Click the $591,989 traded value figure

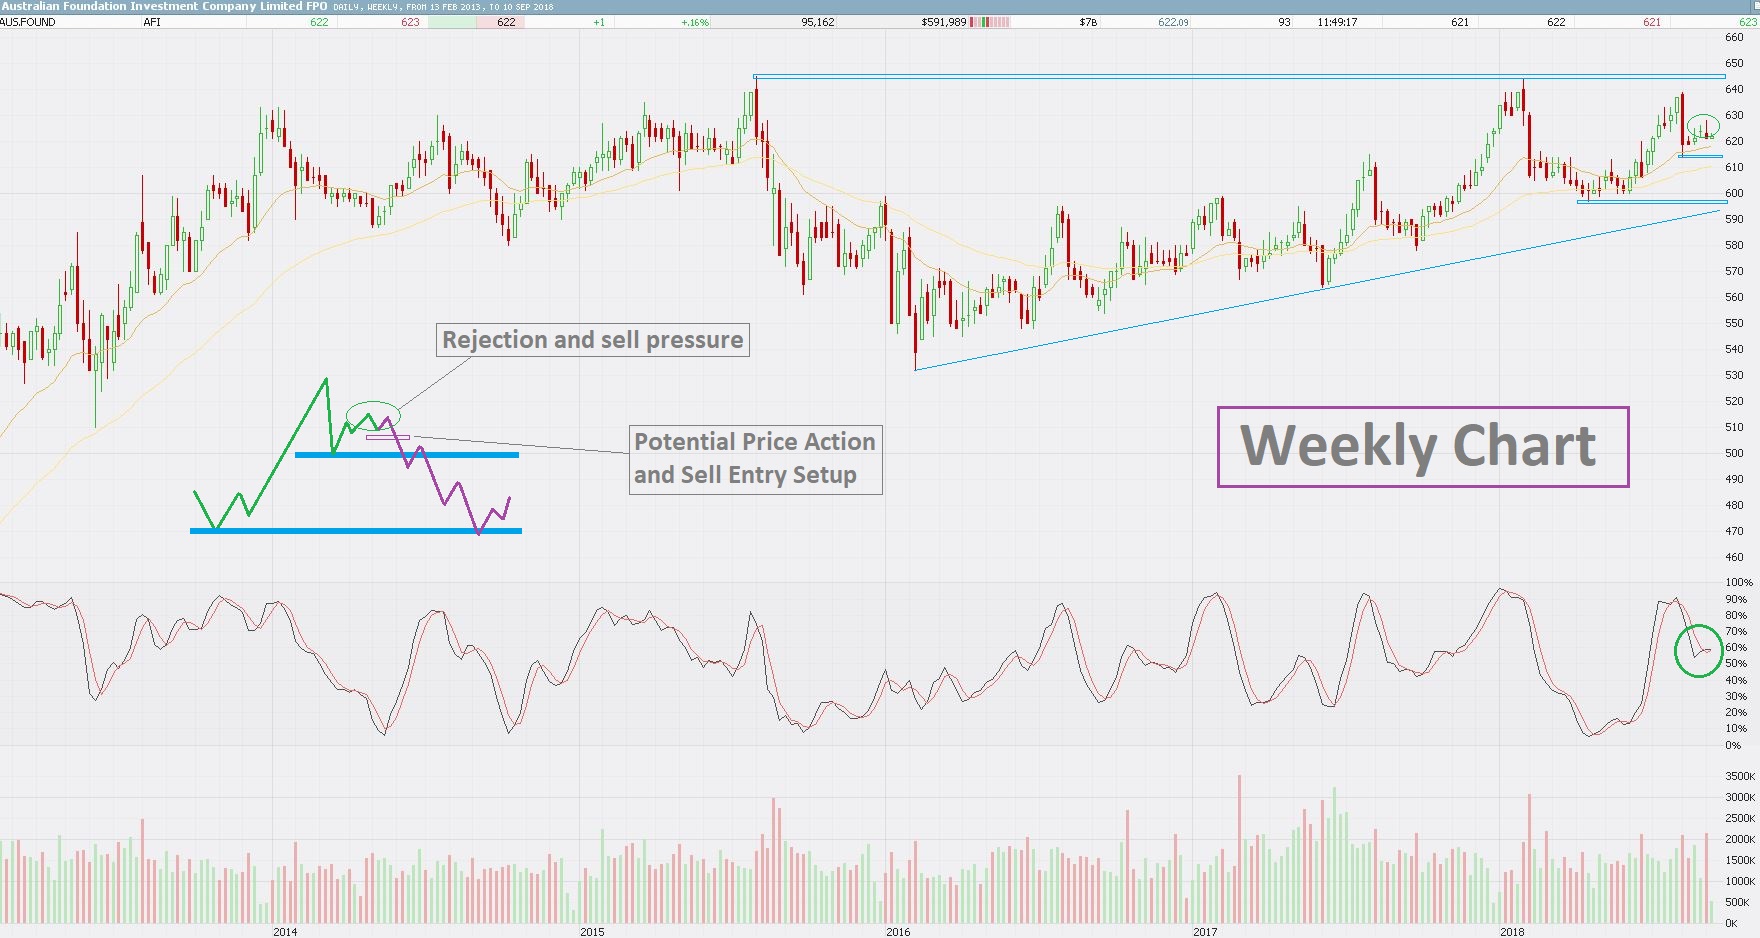(944, 22)
